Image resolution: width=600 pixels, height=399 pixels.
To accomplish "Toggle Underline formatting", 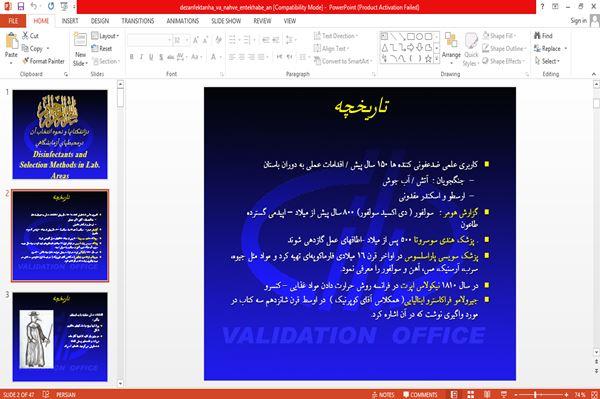I will (151, 57).
